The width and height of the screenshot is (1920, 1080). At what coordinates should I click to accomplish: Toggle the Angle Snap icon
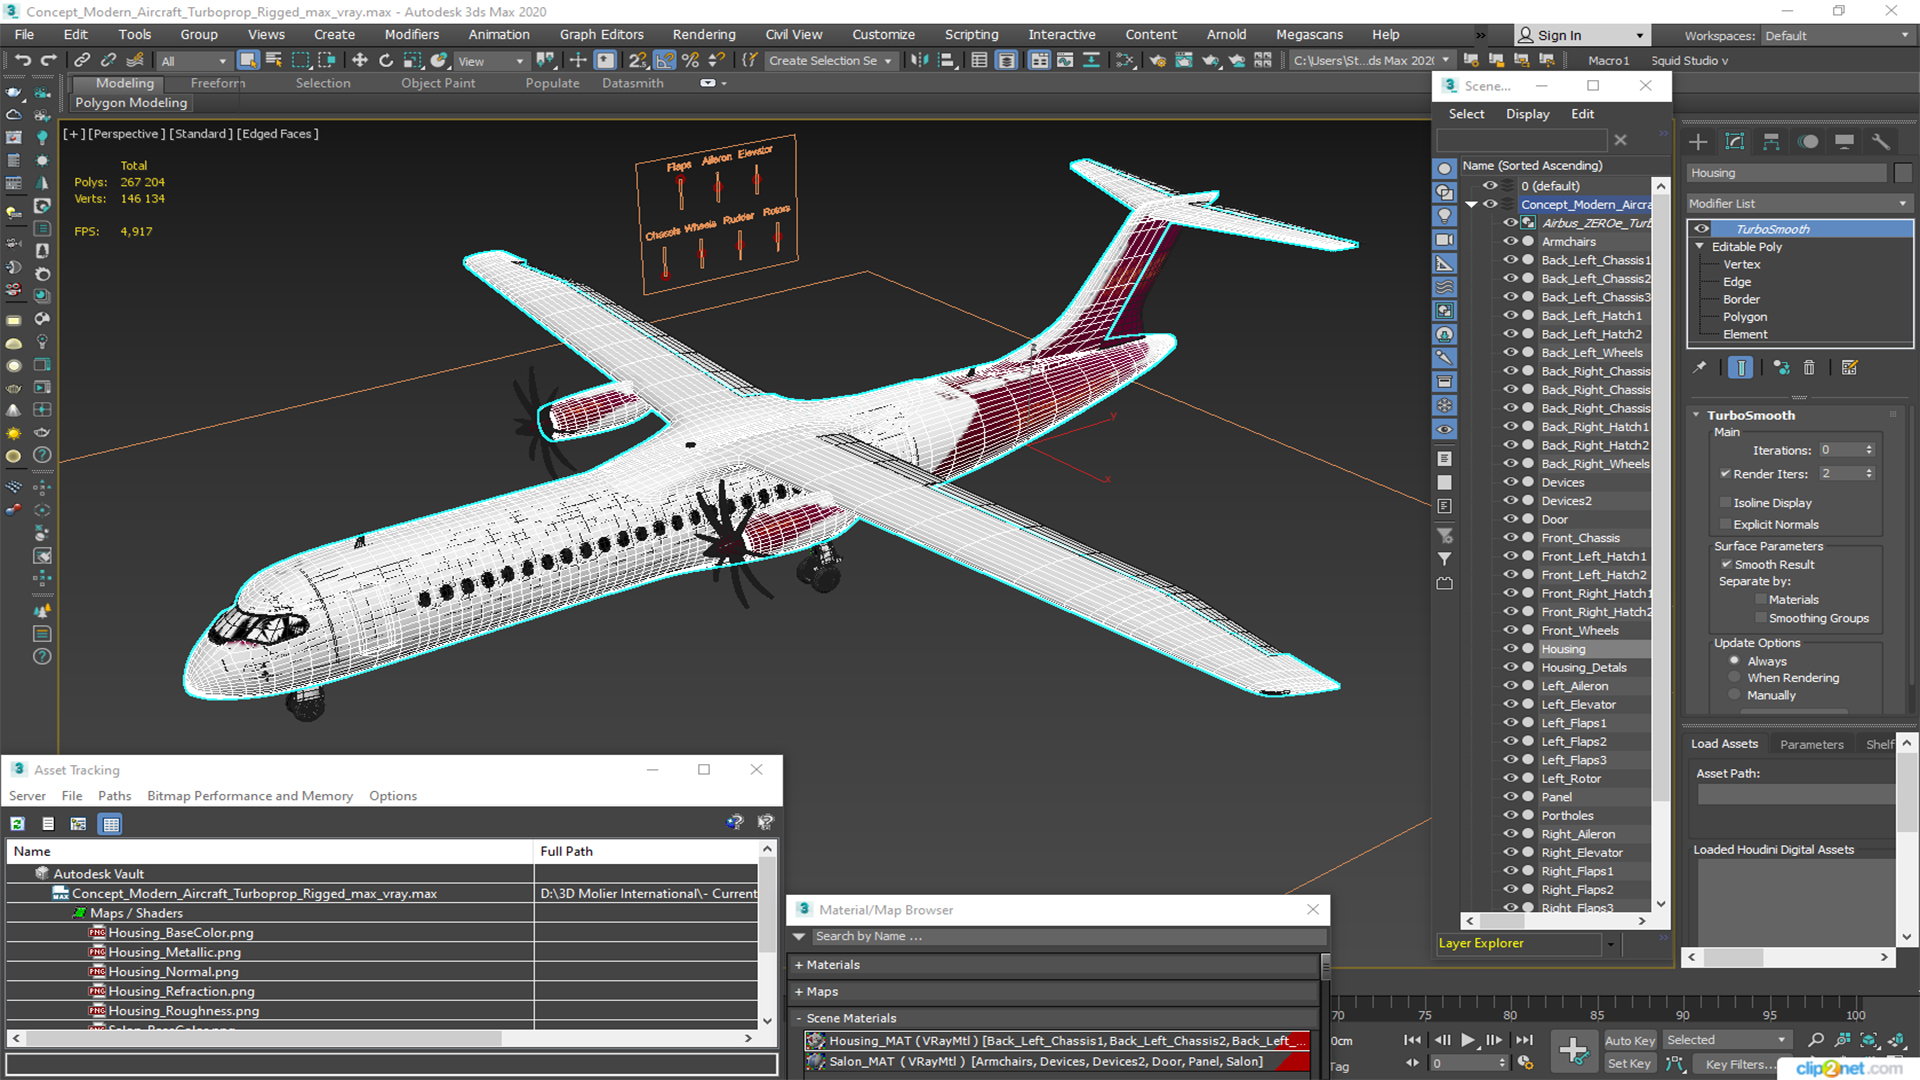[x=665, y=61]
